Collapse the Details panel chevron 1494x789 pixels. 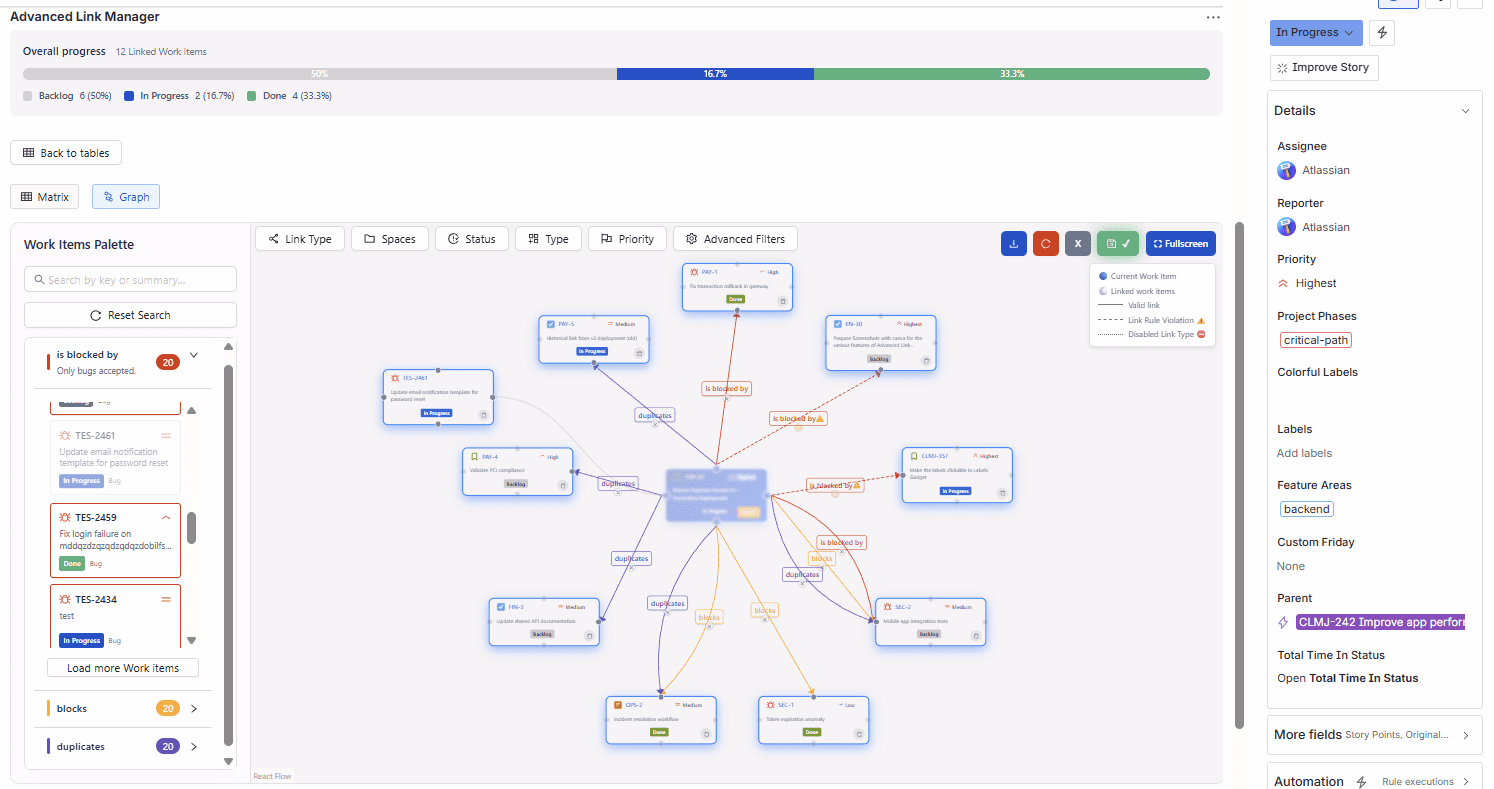tap(1465, 110)
